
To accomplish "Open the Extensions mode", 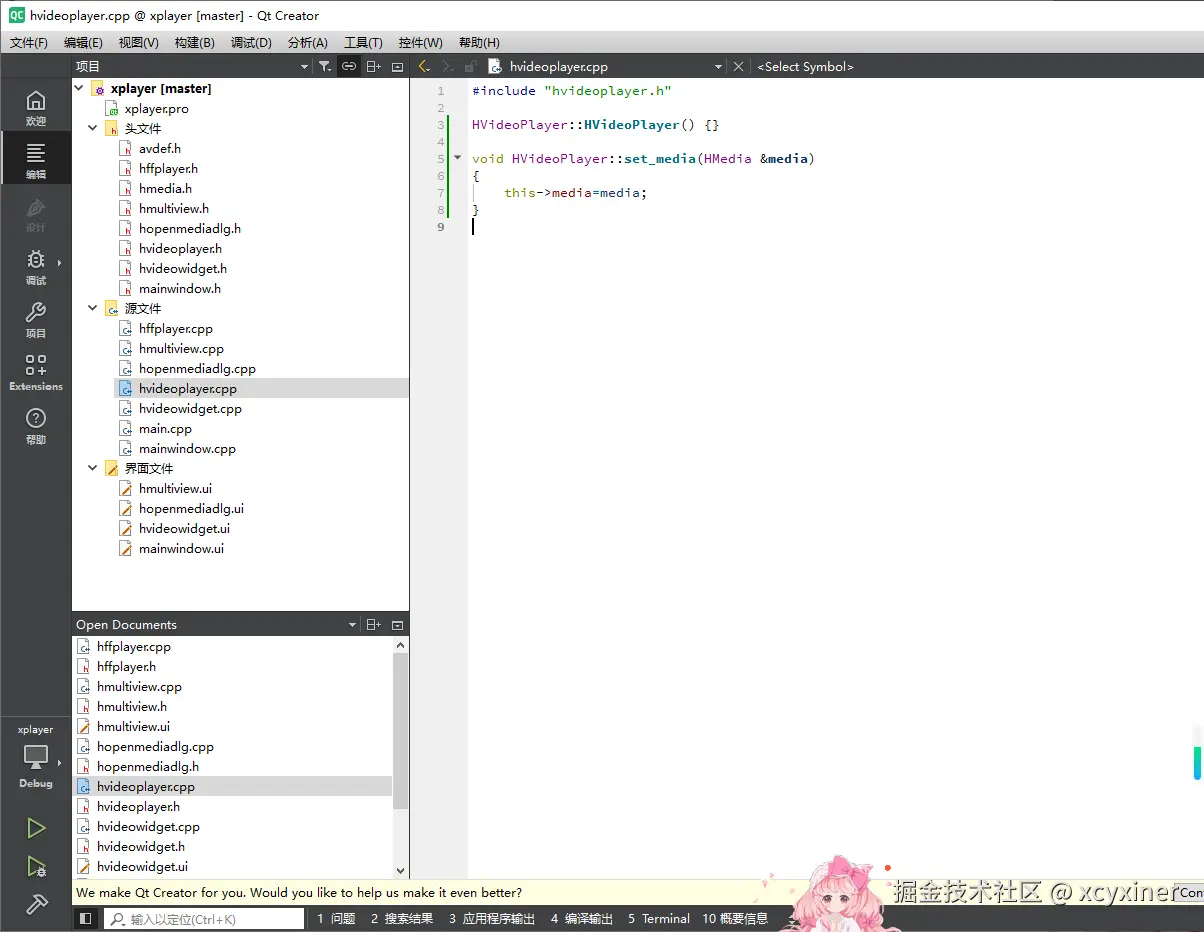I will click(x=36, y=372).
